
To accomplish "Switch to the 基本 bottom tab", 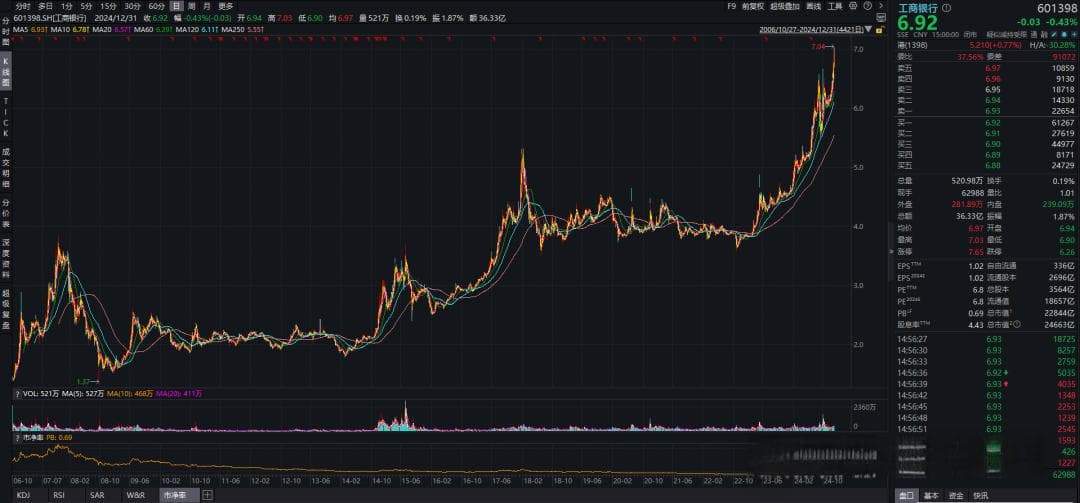I will tap(931, 495).
